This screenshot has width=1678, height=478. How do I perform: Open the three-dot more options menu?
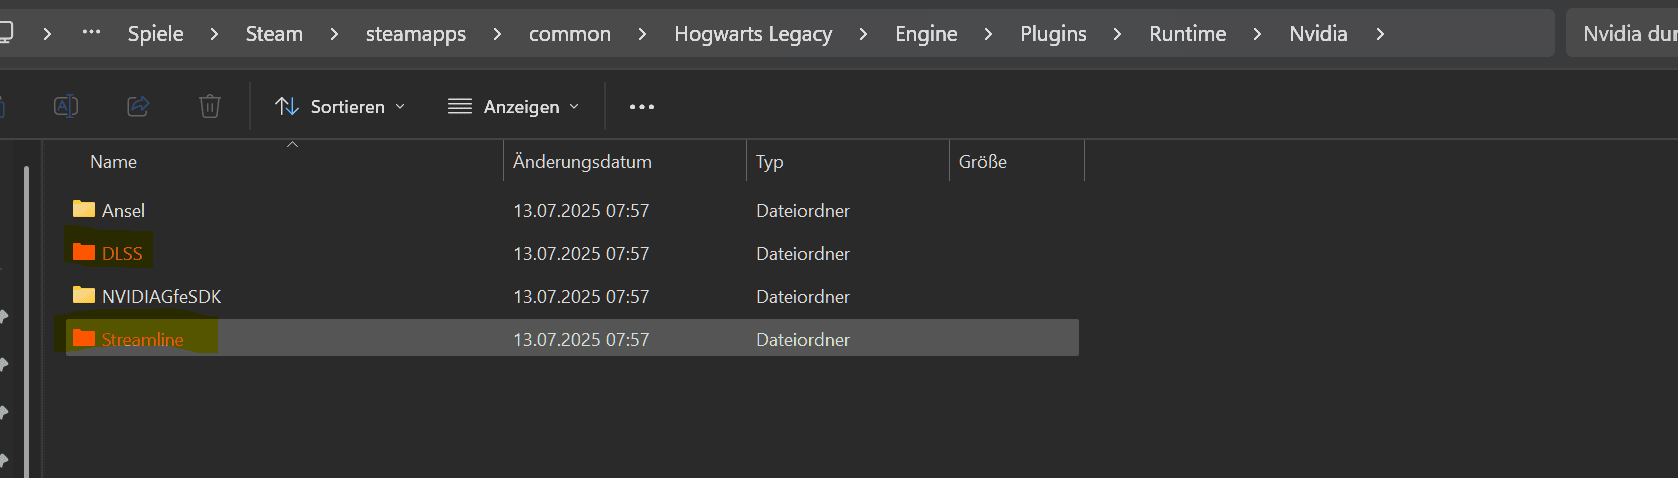642,107
